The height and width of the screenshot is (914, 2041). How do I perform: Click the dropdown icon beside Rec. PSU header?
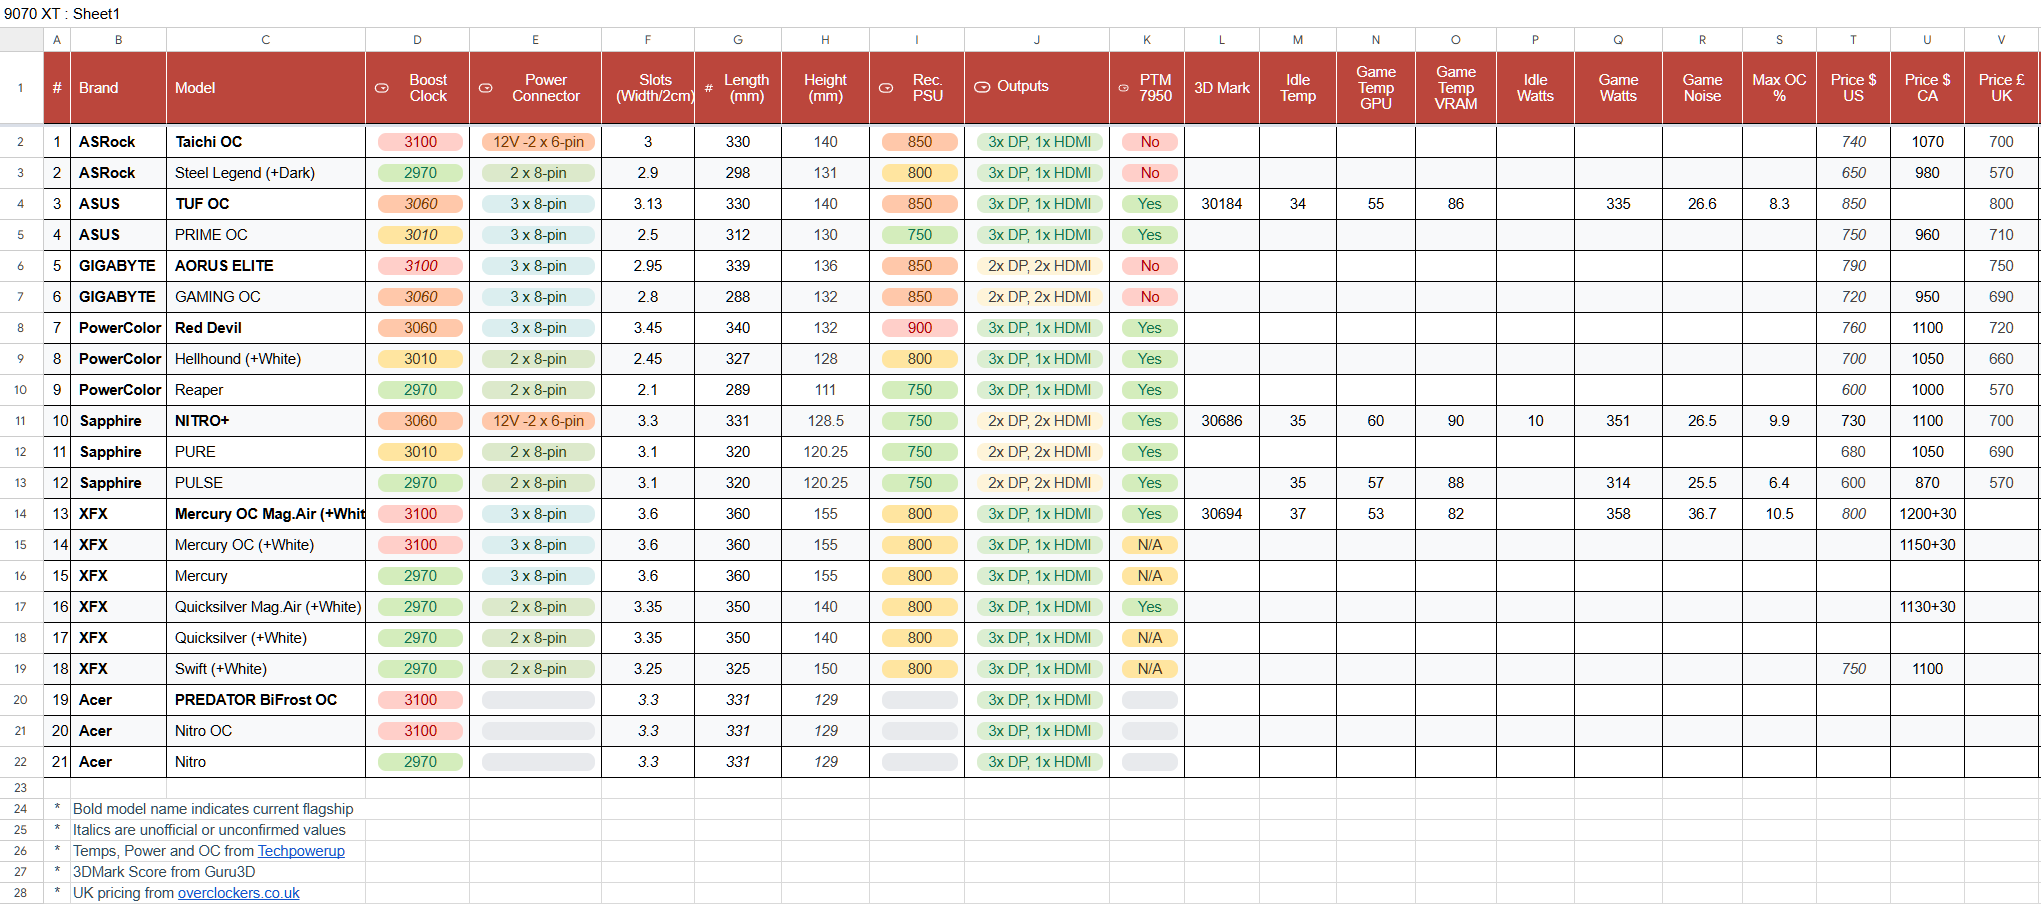point(885,88)
